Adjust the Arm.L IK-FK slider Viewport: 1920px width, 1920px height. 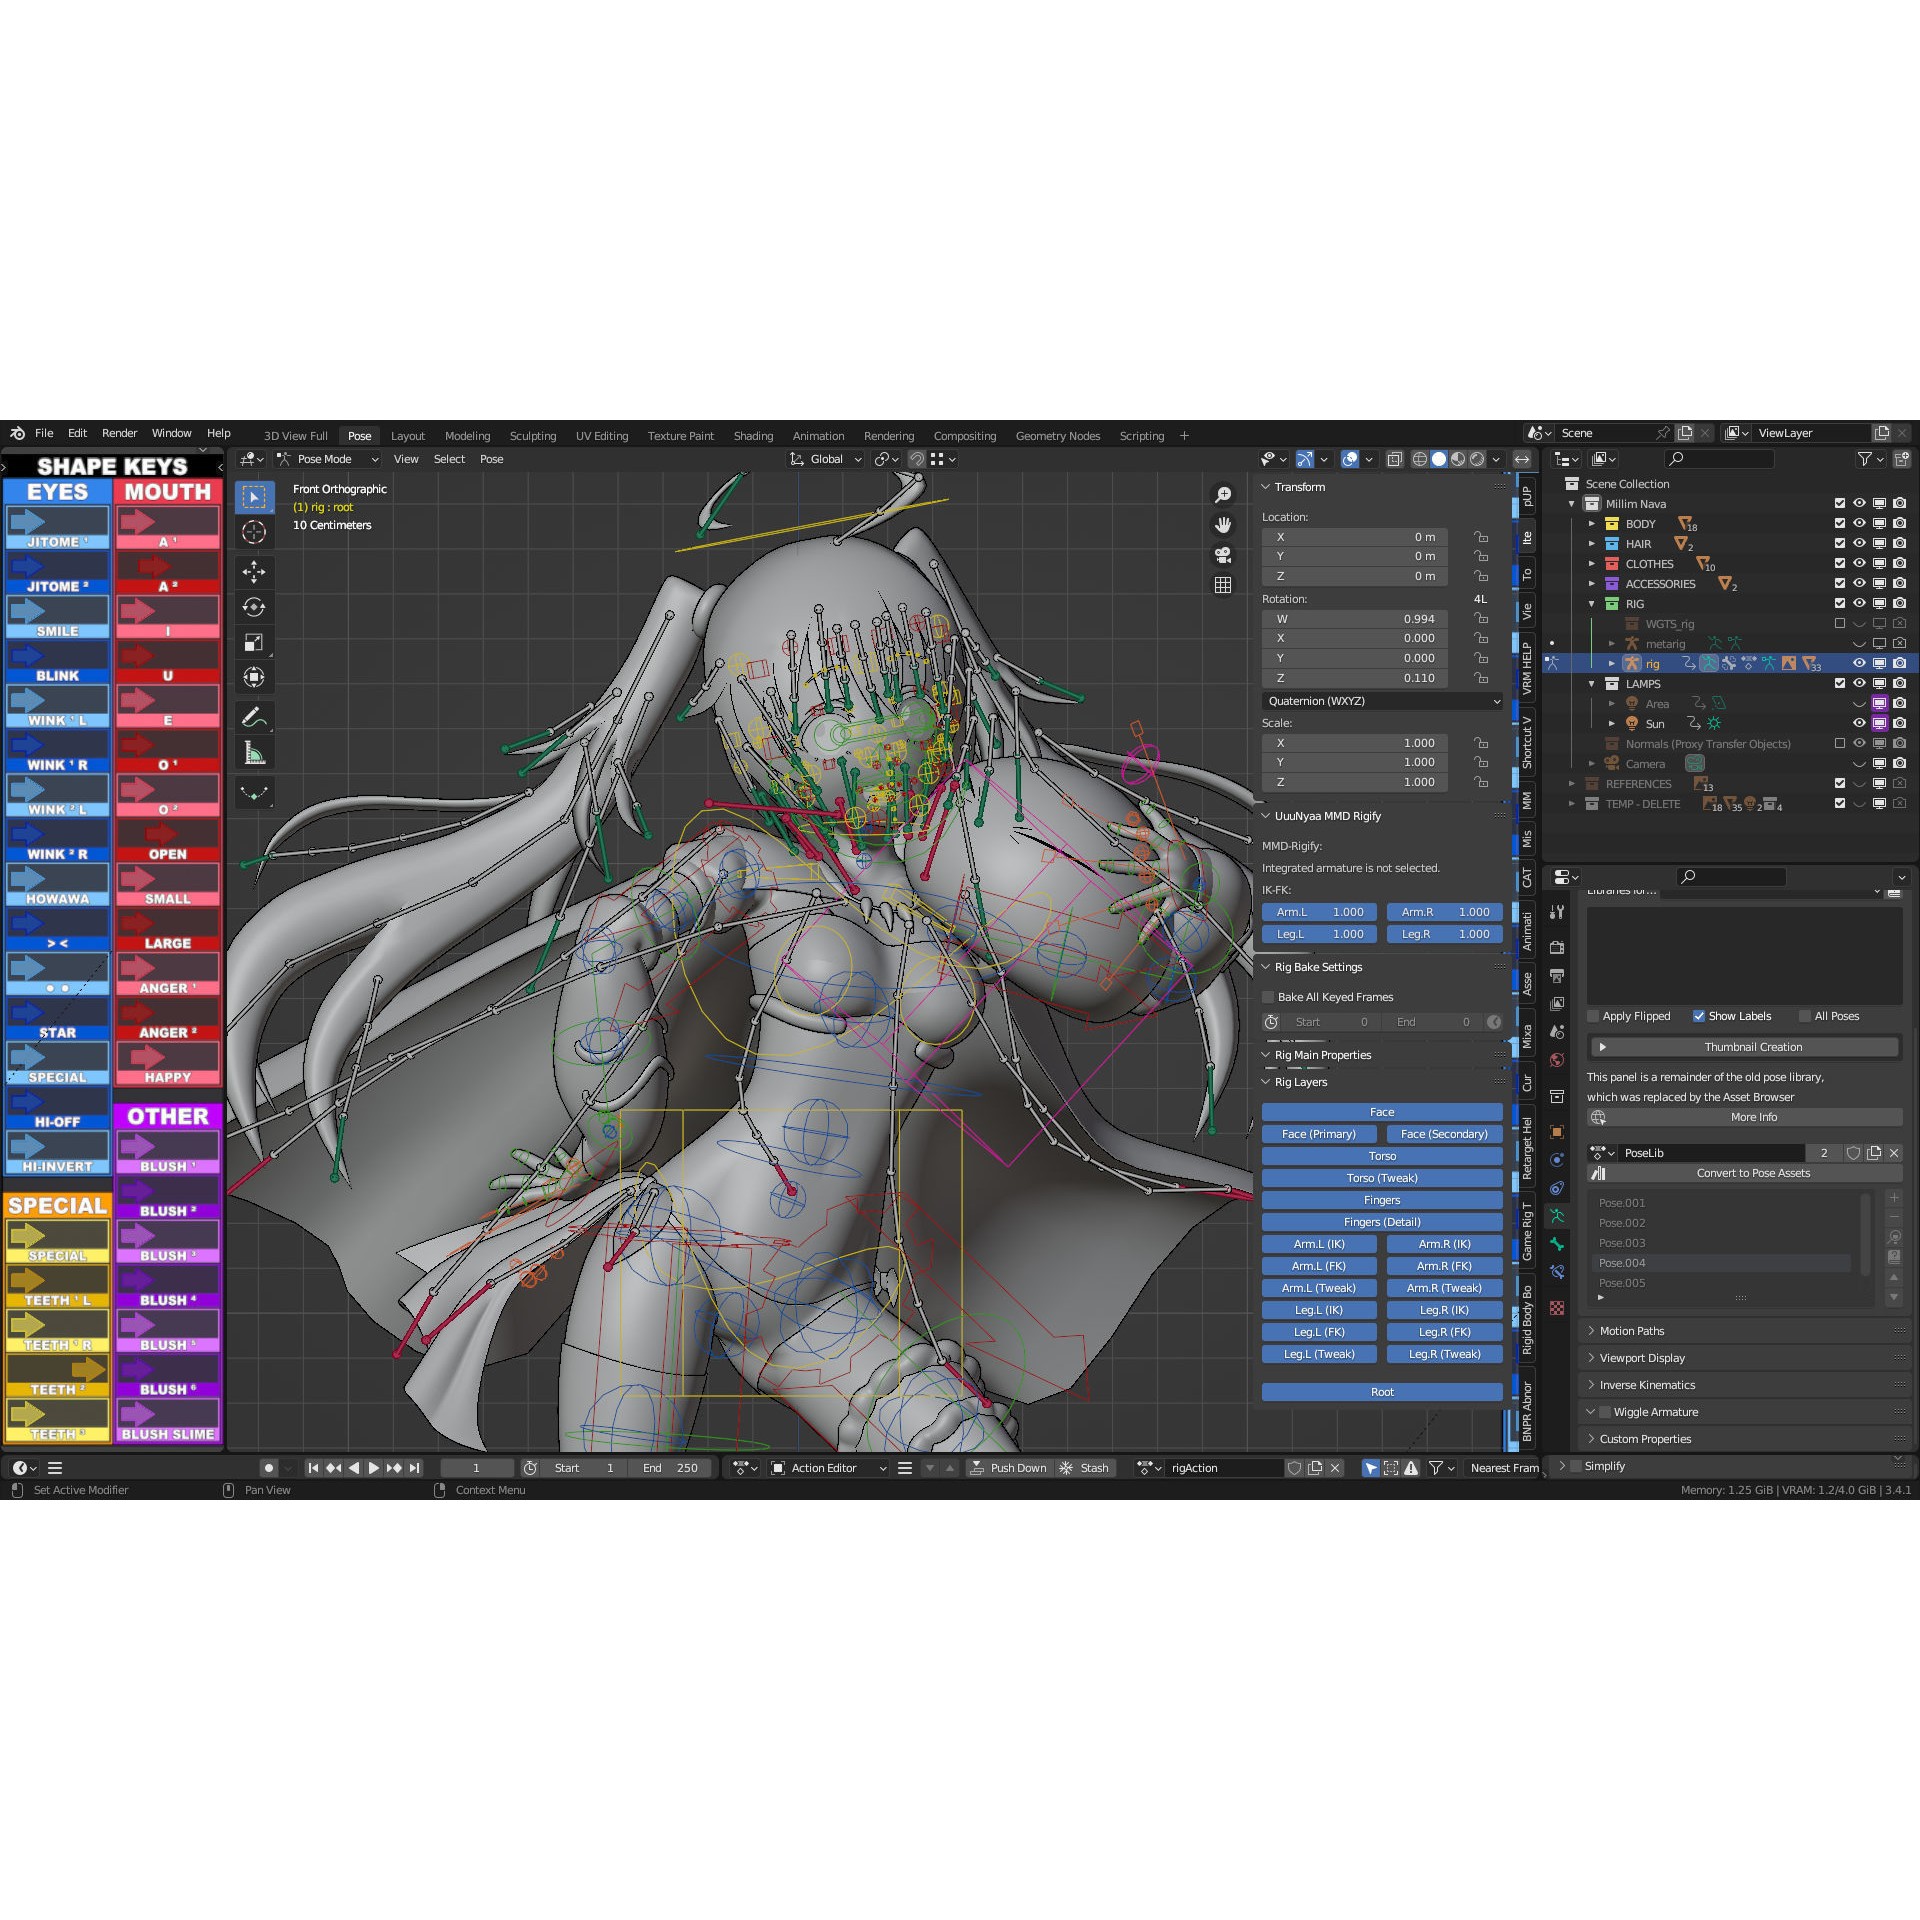pyautogui.click(x=1319, y=911)
